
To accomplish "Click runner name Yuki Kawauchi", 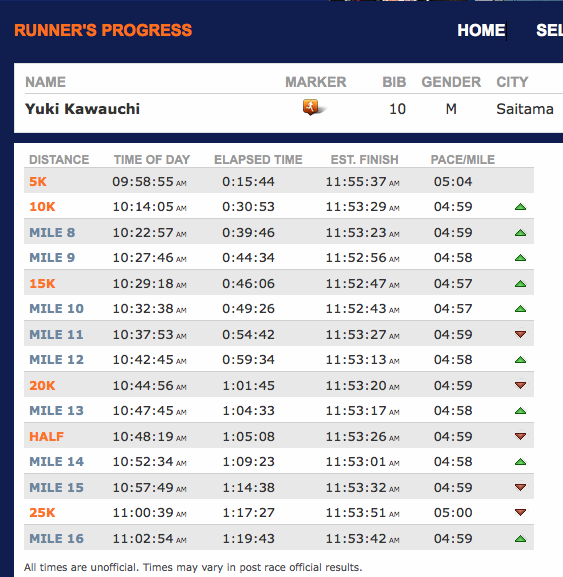I will (82, 109).
